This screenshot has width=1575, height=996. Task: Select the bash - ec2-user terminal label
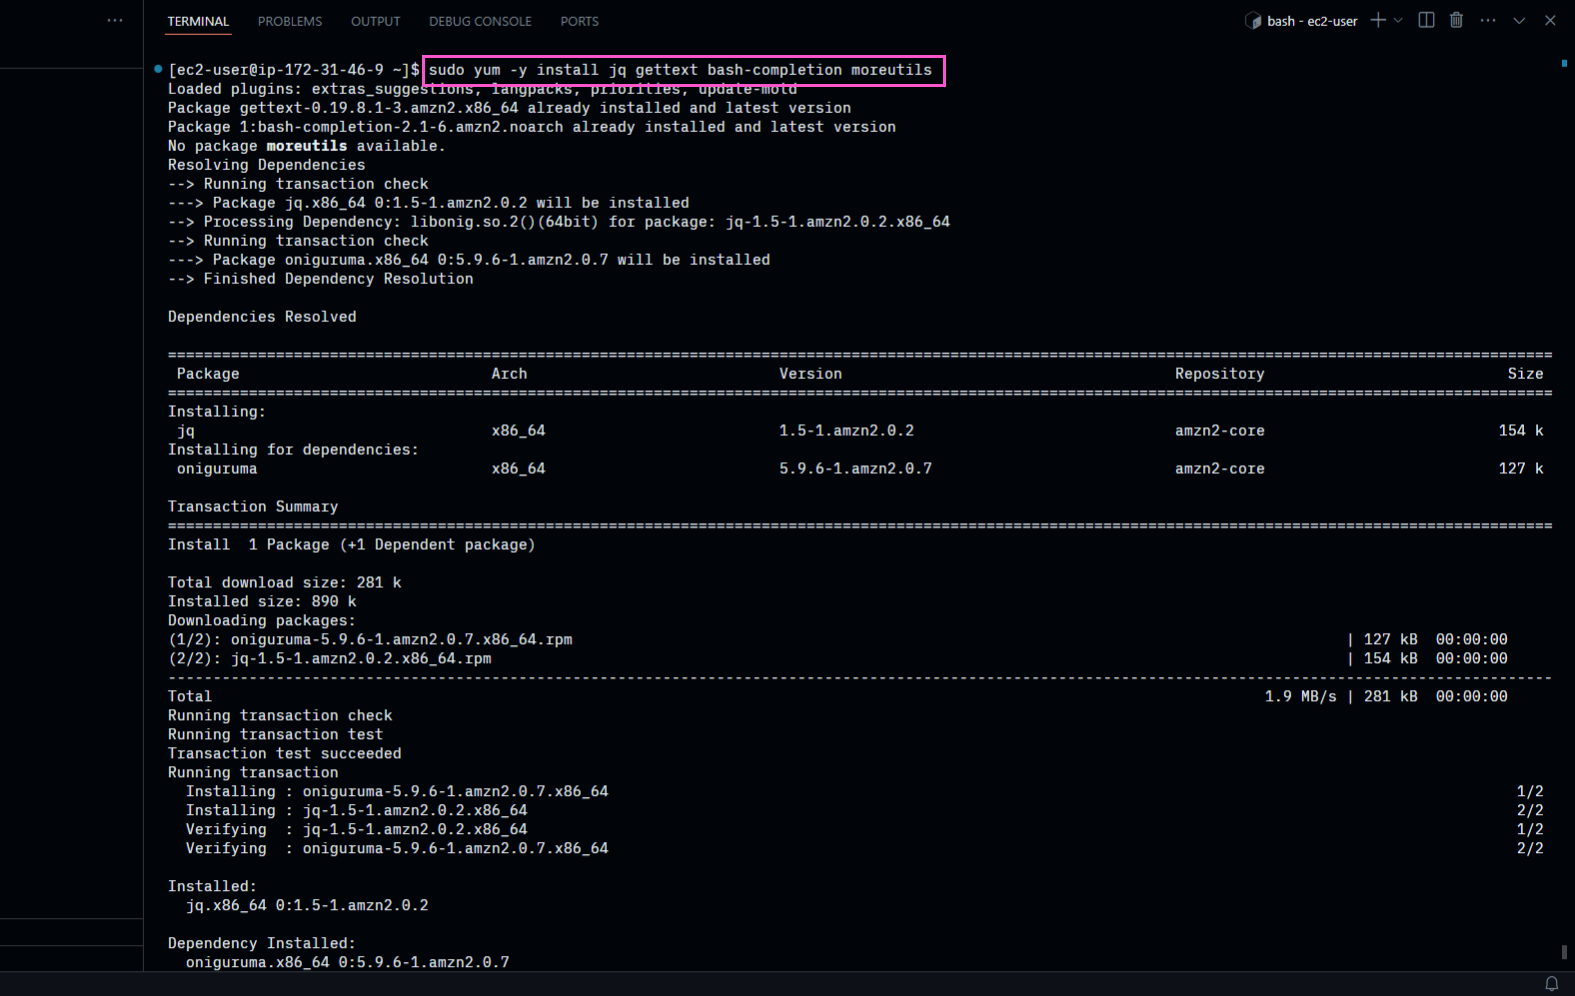pos(1312,21)
